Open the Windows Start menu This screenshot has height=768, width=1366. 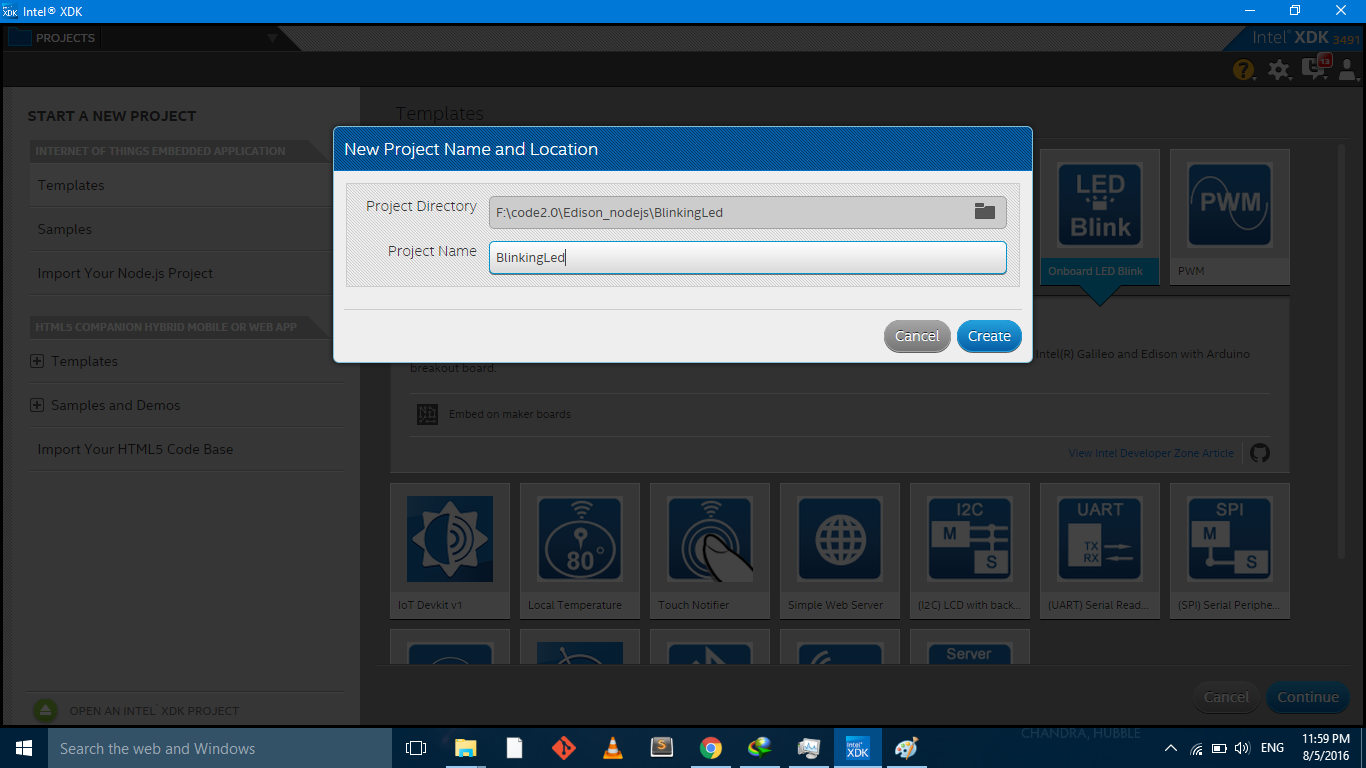click(x=23, y=748)
